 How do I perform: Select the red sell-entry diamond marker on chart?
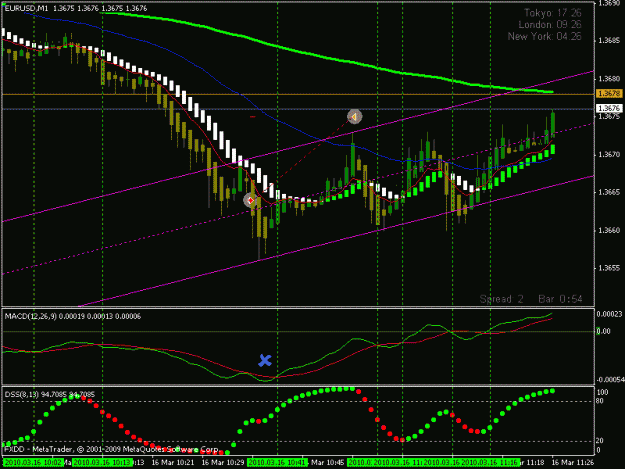pos(250,200)
